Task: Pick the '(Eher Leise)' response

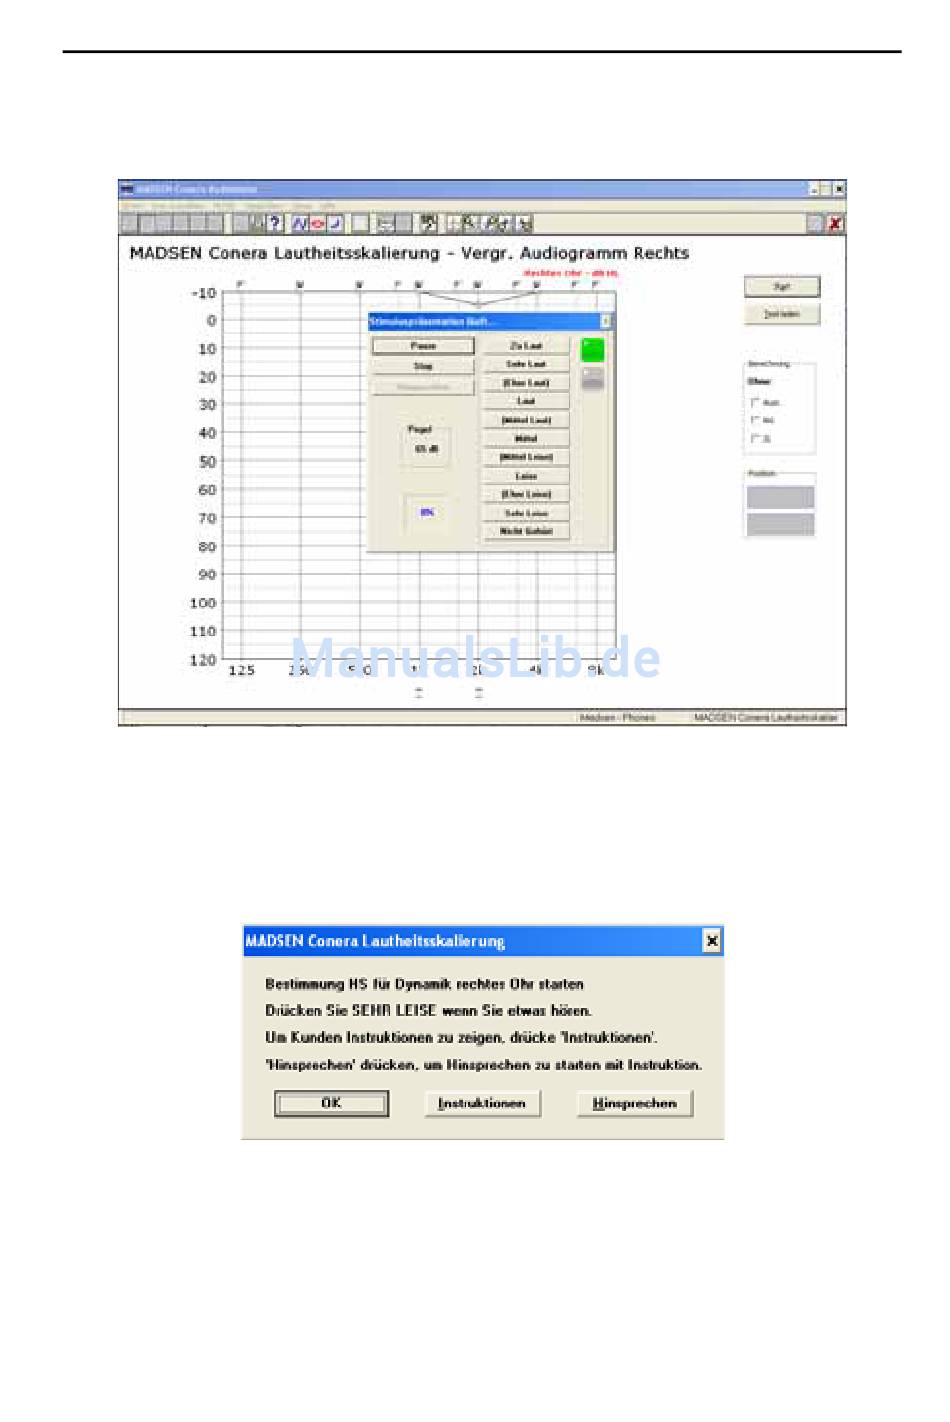Action: 526,494
